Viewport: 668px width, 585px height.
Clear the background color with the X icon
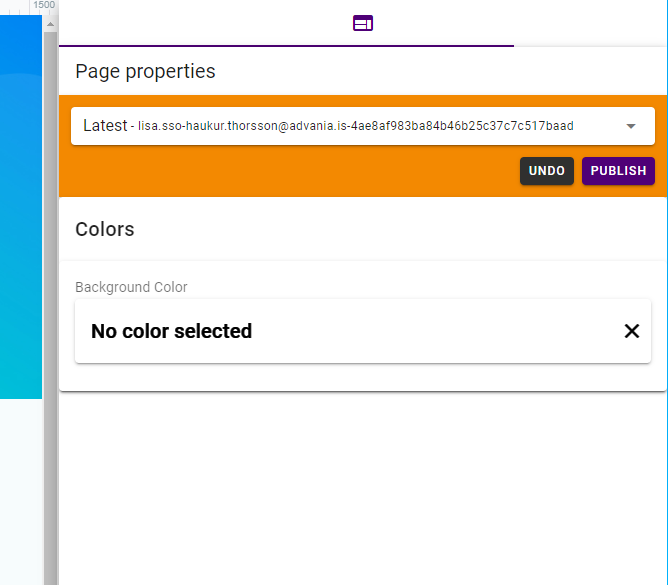tap(631, 331)
